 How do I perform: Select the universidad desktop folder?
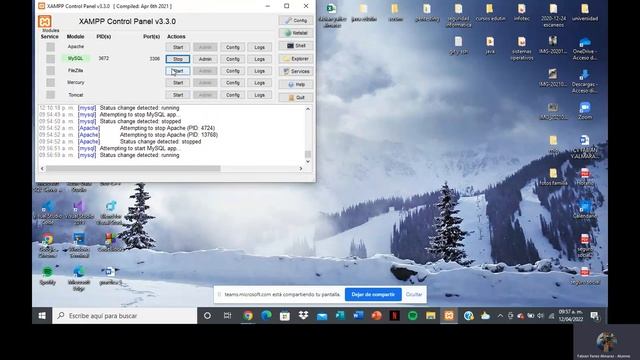coord(585,13)
